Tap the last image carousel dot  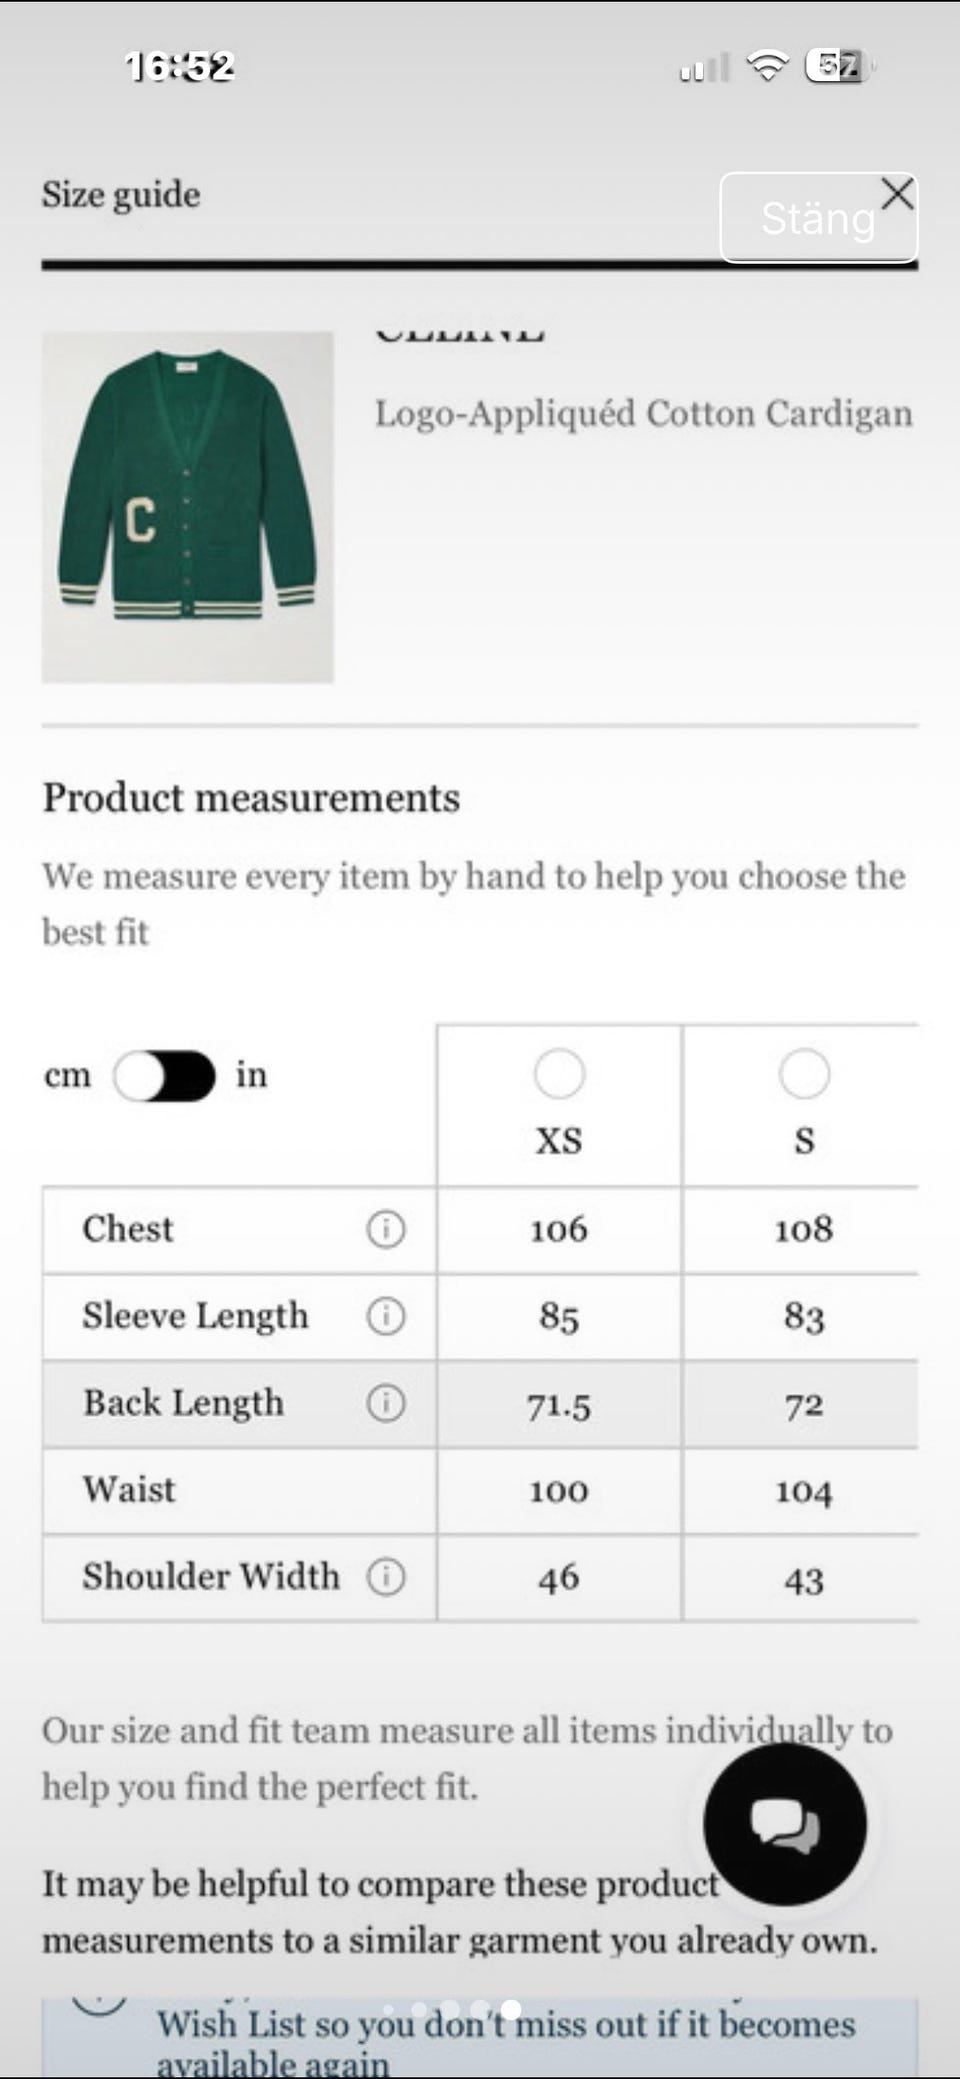pos(510,2009)
